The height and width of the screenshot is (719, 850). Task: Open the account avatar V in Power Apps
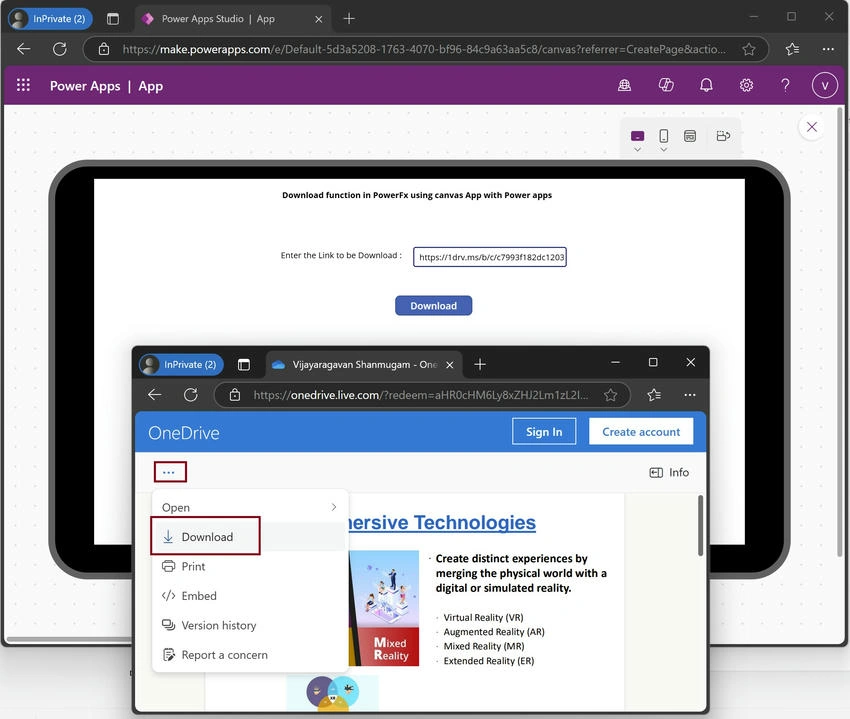pos(825,85)
